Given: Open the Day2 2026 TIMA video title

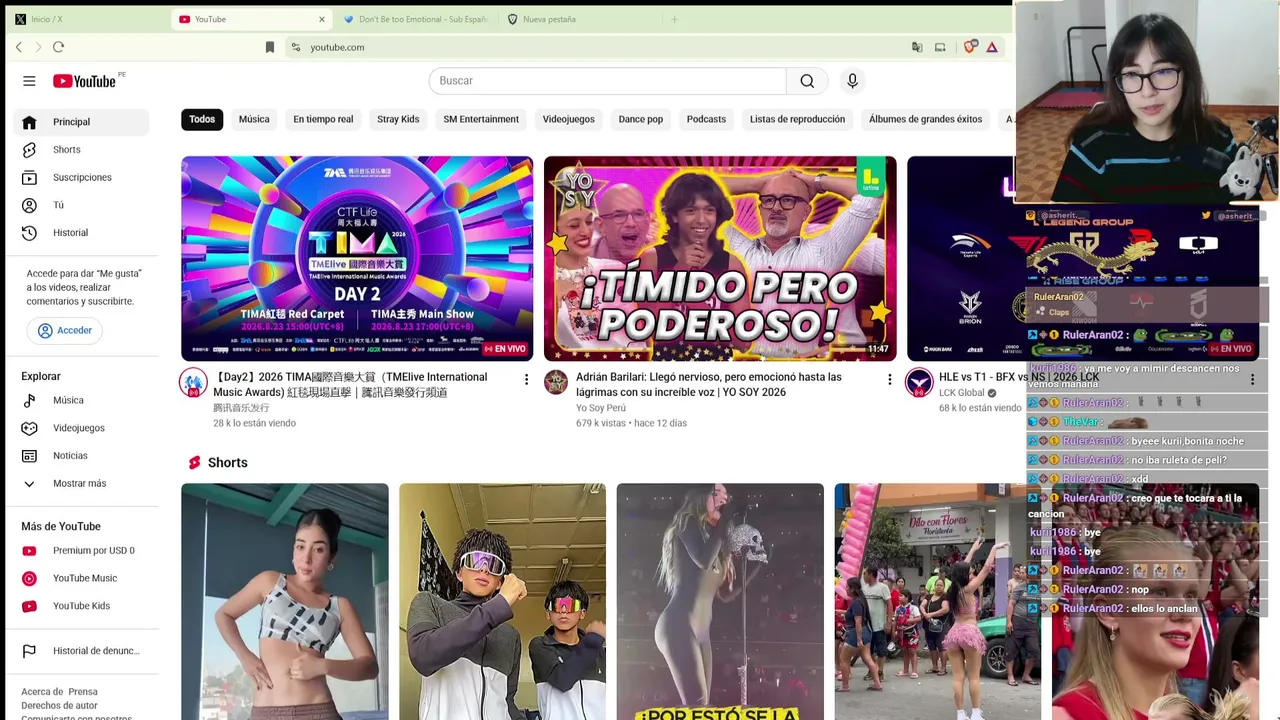Looking at the screenshot, I should 350,385.
